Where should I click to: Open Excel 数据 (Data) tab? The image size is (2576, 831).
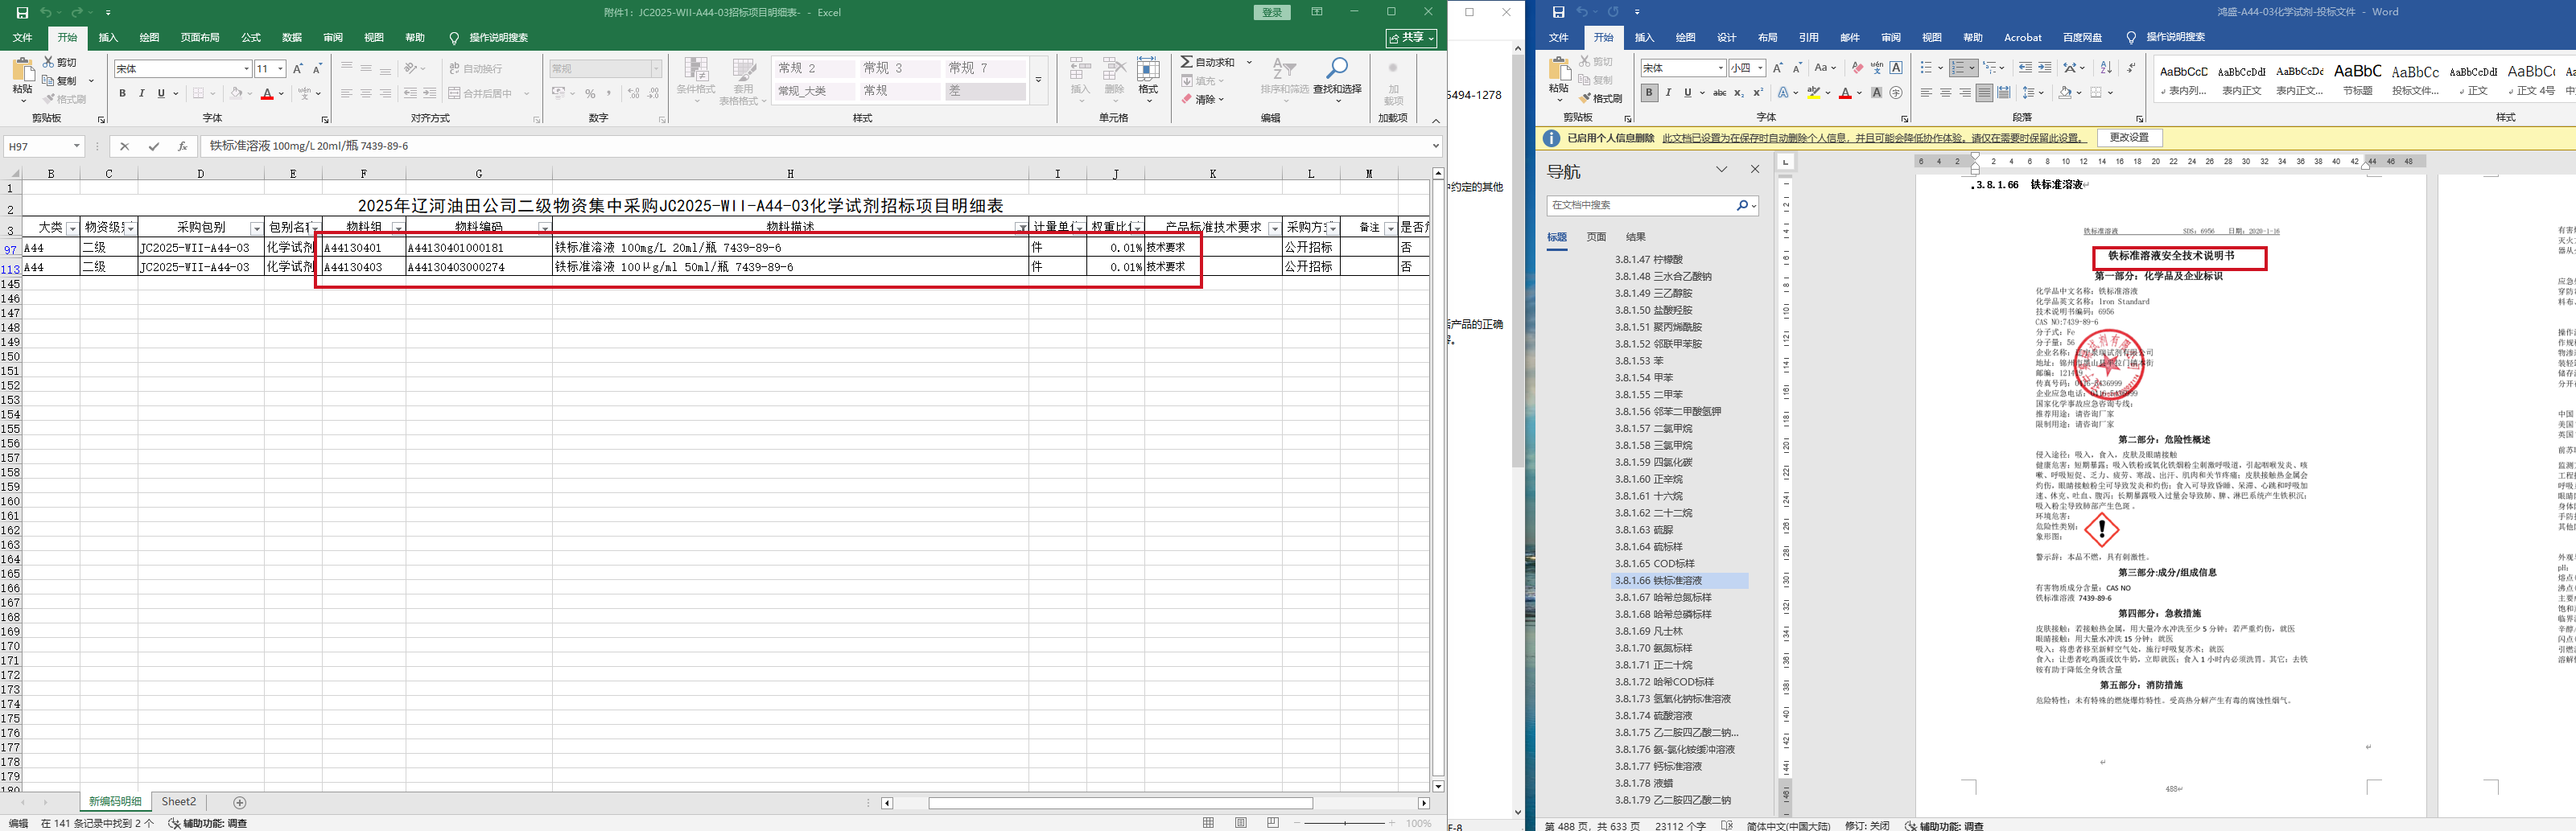point(292,38)
